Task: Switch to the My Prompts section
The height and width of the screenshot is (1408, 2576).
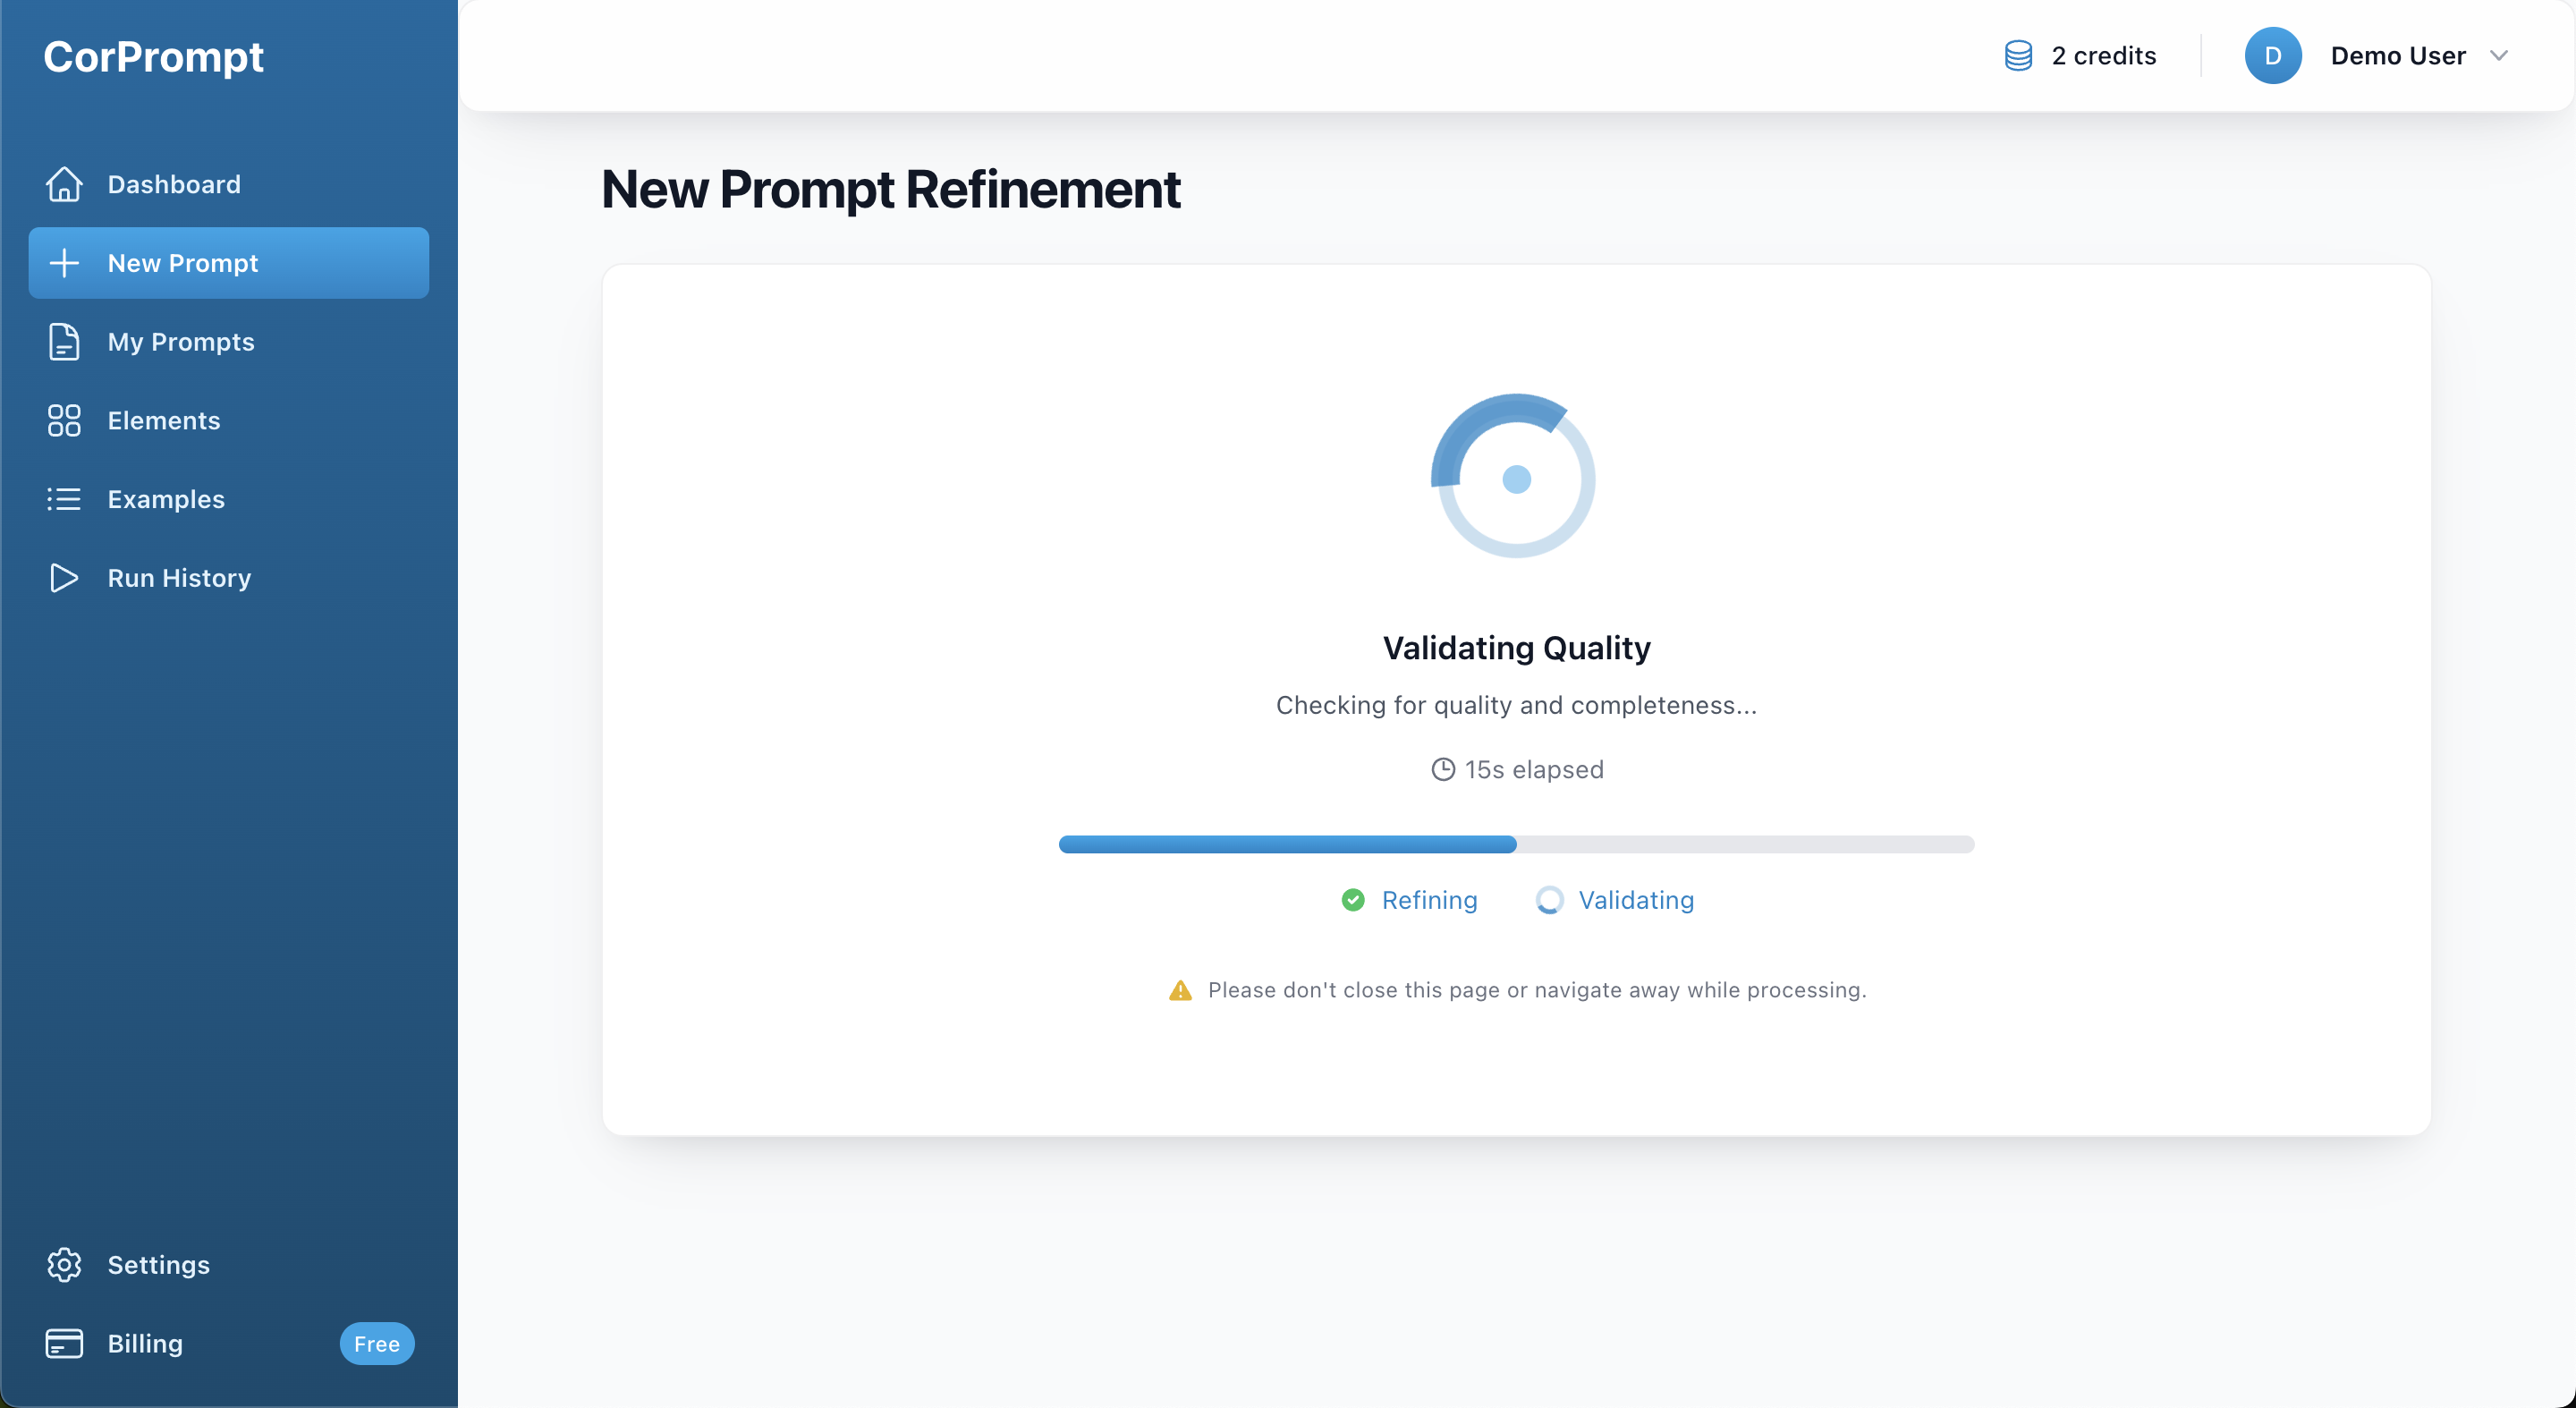Action: click(181, 342)
